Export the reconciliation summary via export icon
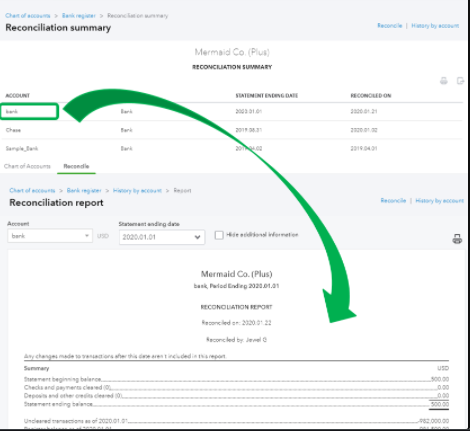Viewport: 470px width, 431px height. point(460,81)
